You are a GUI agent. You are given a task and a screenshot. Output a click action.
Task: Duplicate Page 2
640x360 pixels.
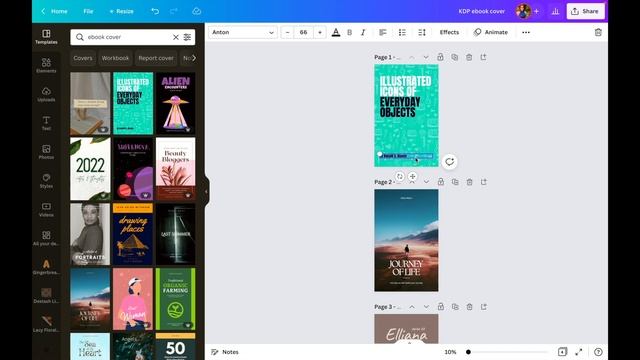(x=455, y=182)
